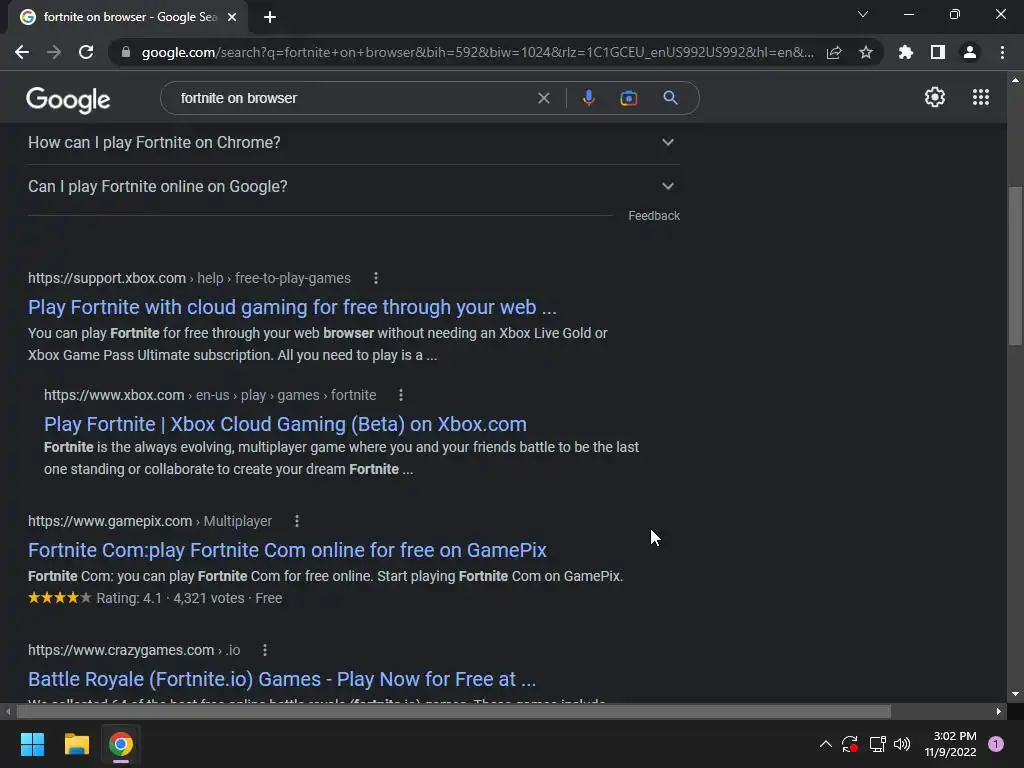Open File Explorer from the taskbar
This screenshot has width=1024, height=768.
76,744
